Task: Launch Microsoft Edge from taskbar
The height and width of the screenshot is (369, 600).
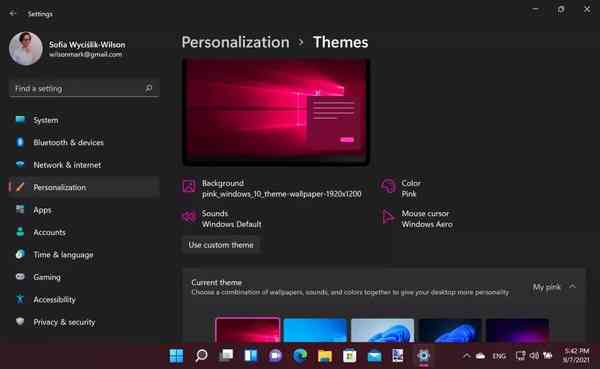Action: click(300, 356)
